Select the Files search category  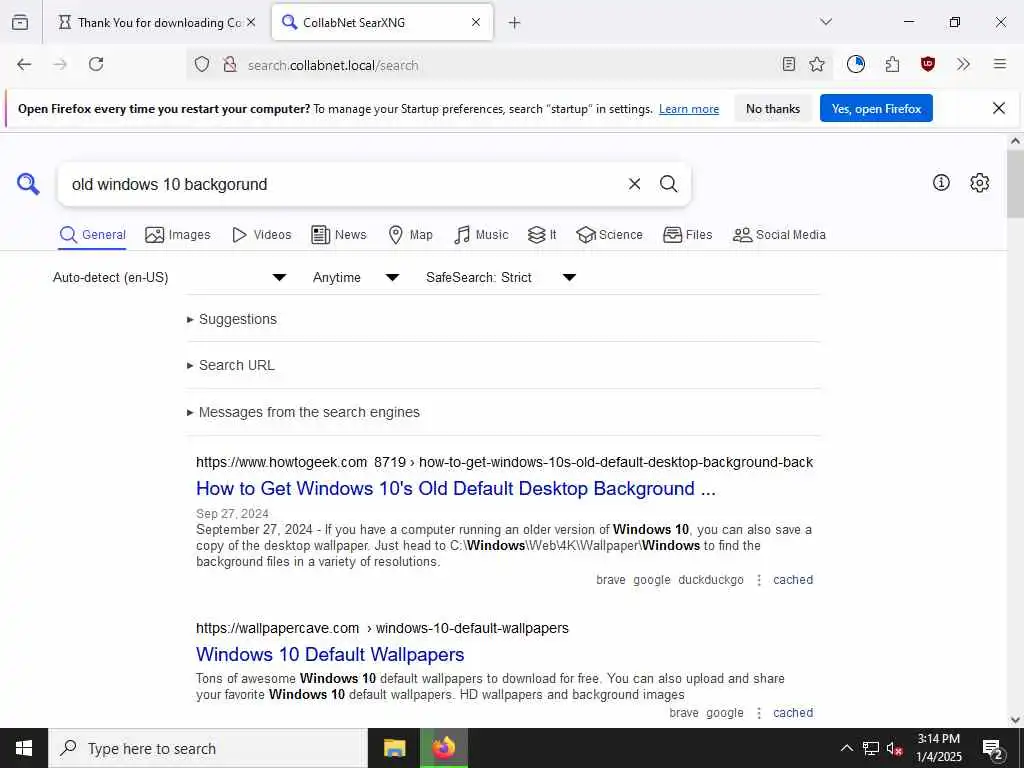click(x=687, y=234)
